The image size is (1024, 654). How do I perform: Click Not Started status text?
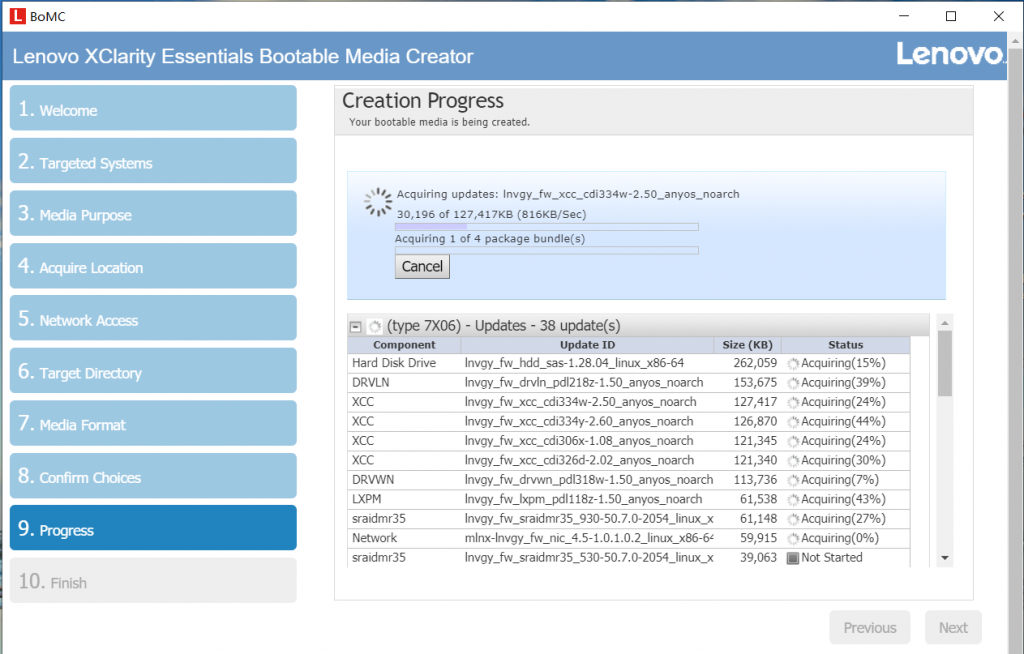point(832,557)
